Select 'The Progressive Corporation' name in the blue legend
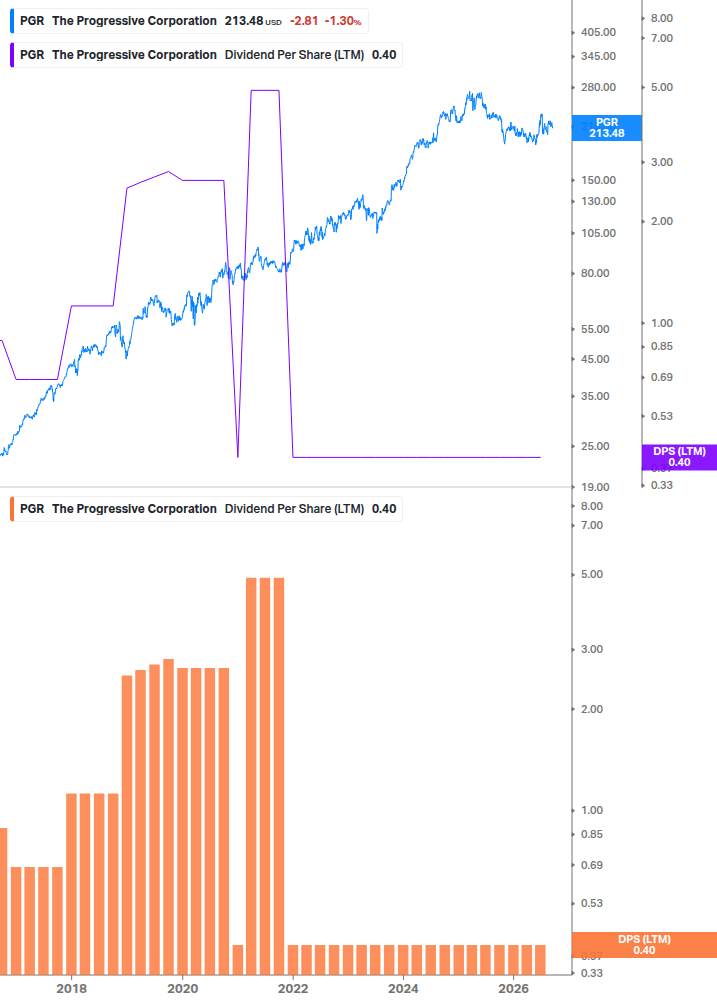 click(135, 21)
